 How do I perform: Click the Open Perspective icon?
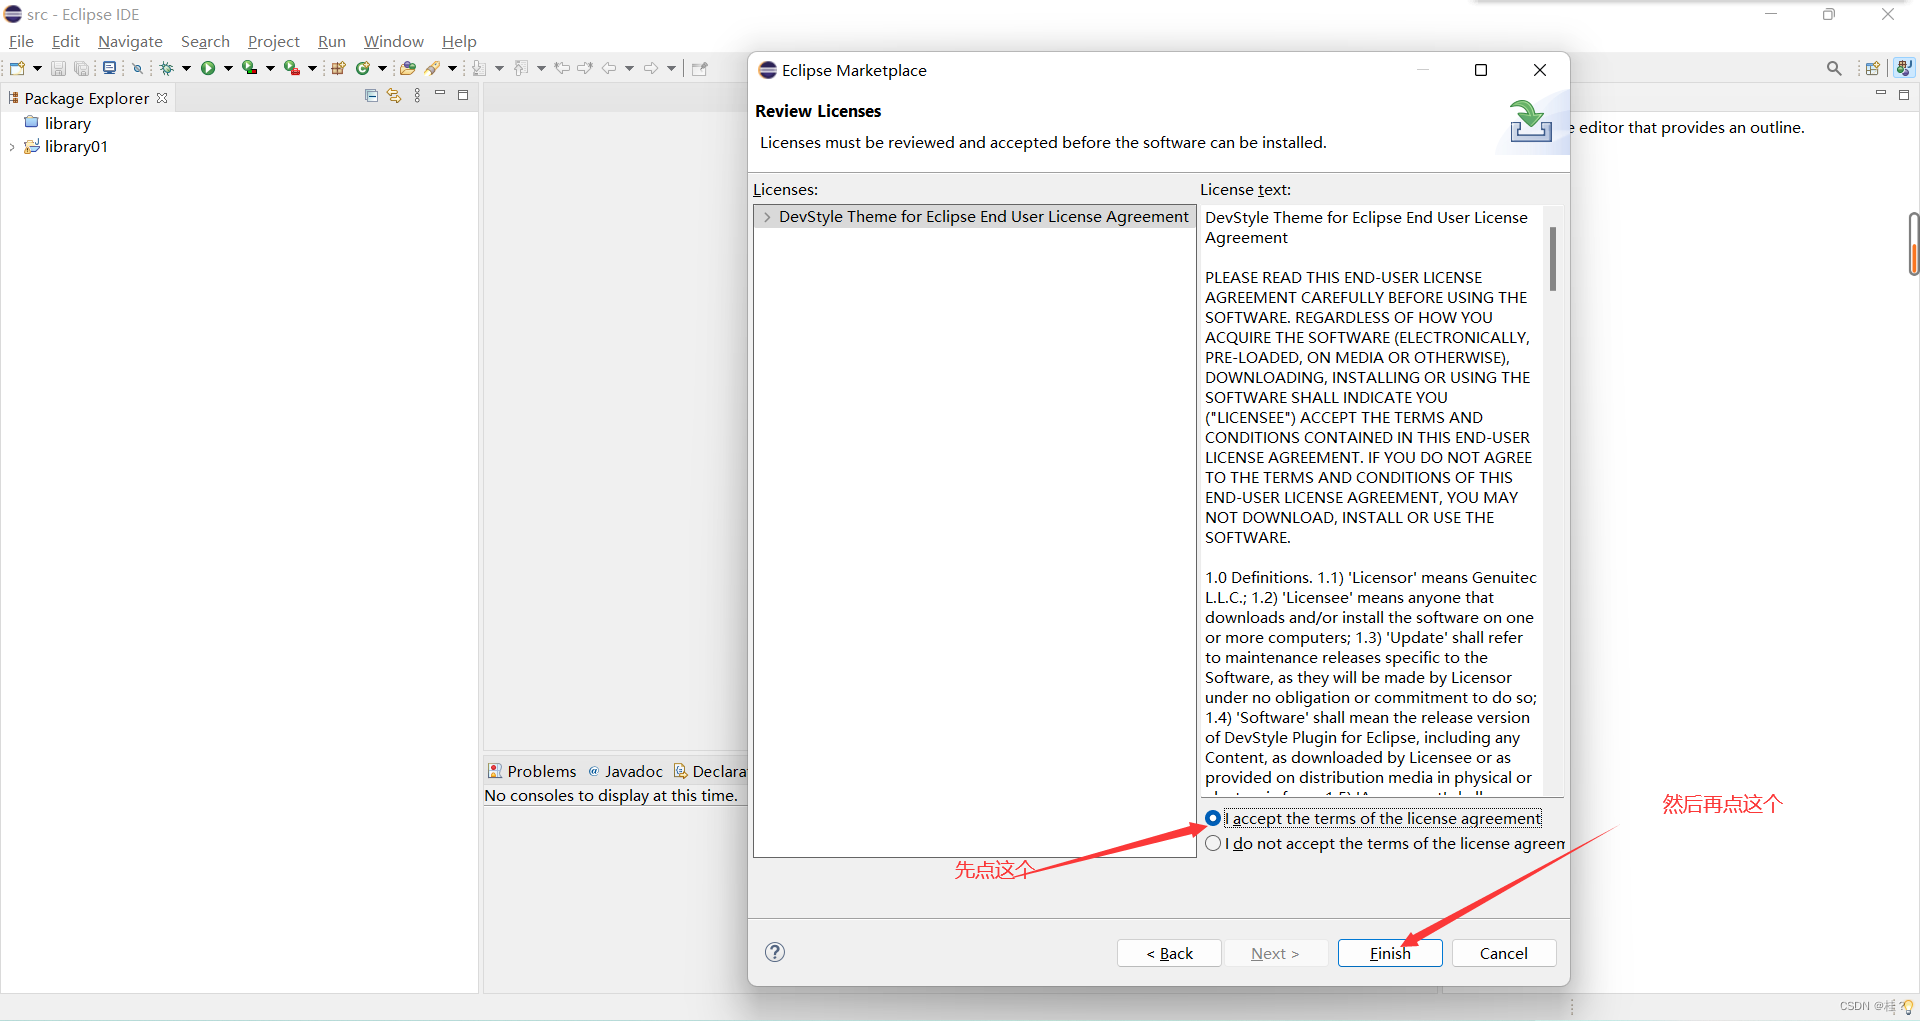coord(1872,68)
